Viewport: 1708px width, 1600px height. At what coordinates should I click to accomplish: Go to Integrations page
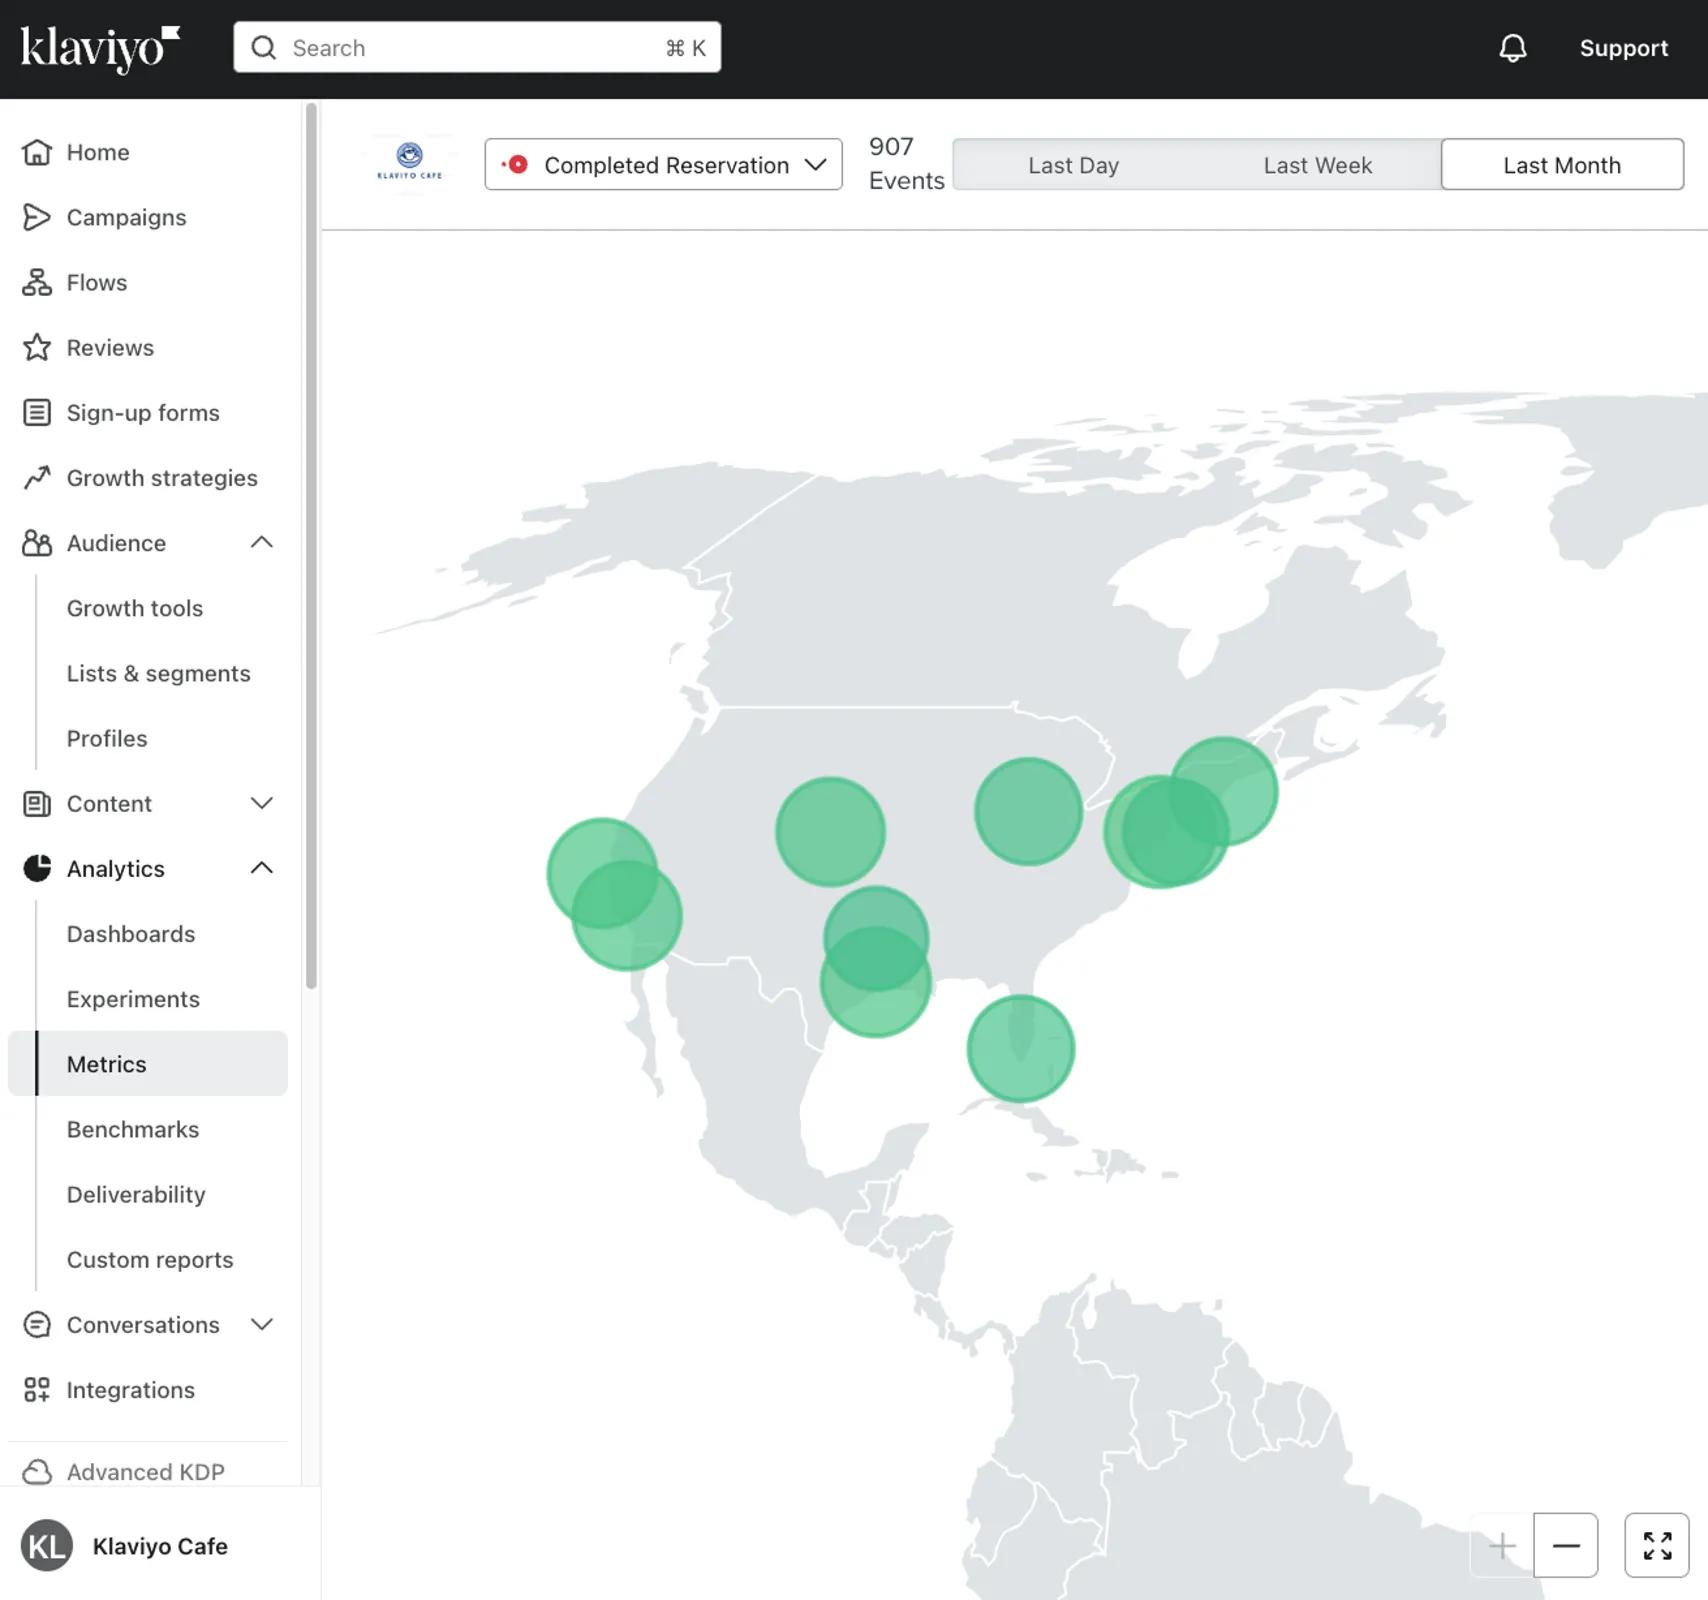click(131, 1389)
